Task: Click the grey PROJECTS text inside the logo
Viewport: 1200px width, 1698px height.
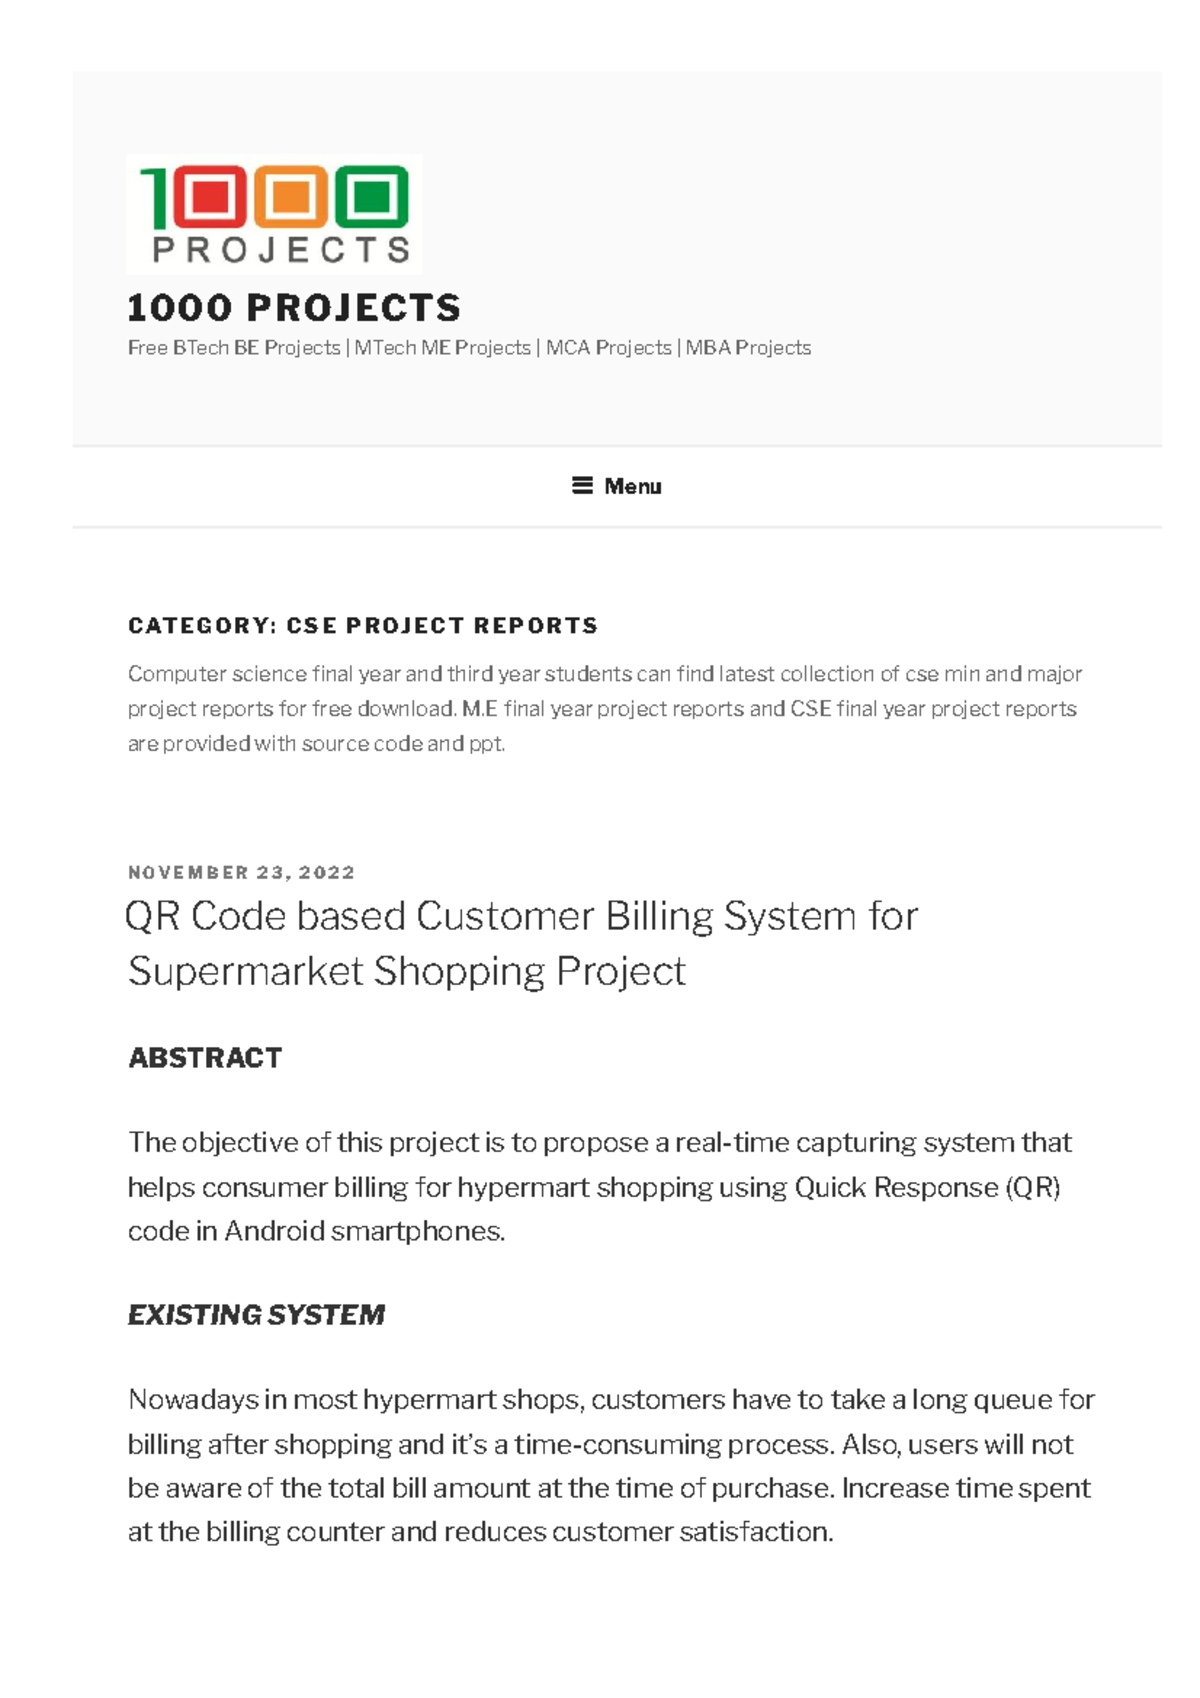Action: [x=281, y=250]
